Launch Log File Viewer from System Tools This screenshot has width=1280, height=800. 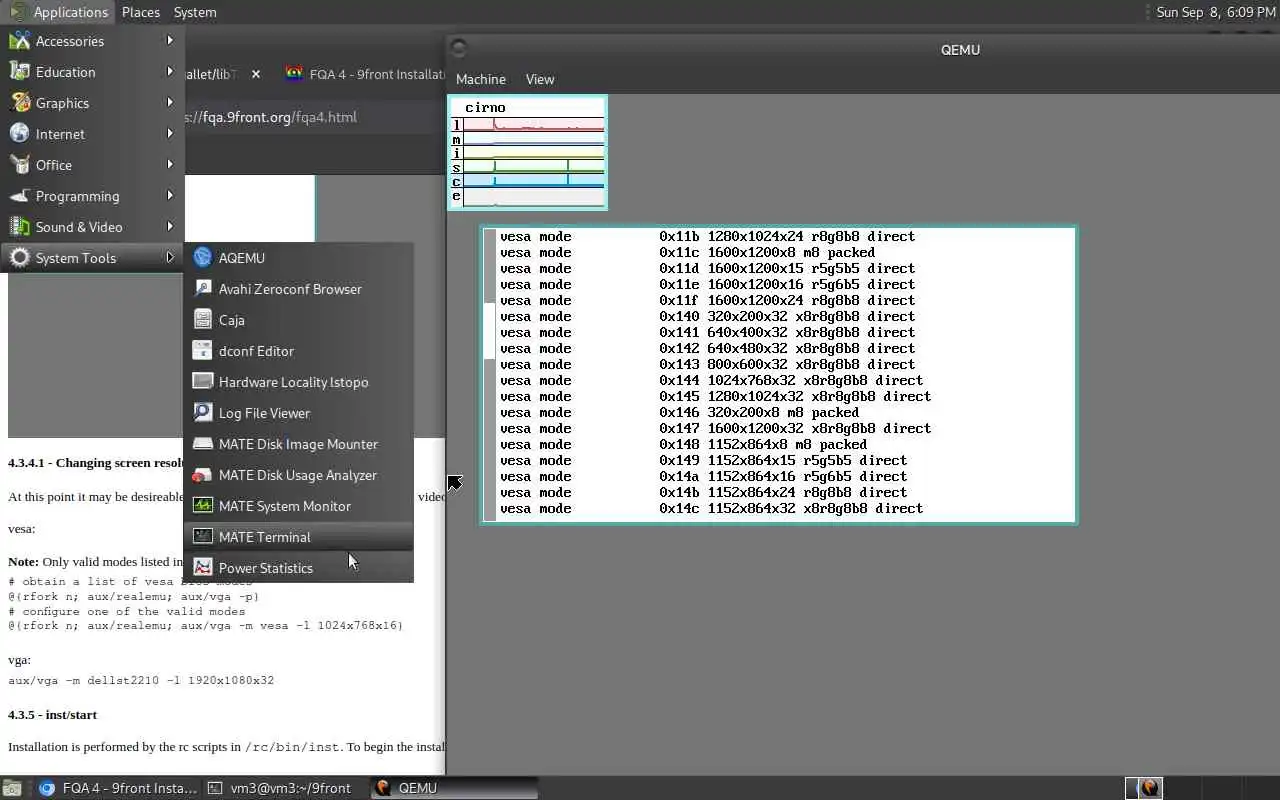[x=298, y=413]
